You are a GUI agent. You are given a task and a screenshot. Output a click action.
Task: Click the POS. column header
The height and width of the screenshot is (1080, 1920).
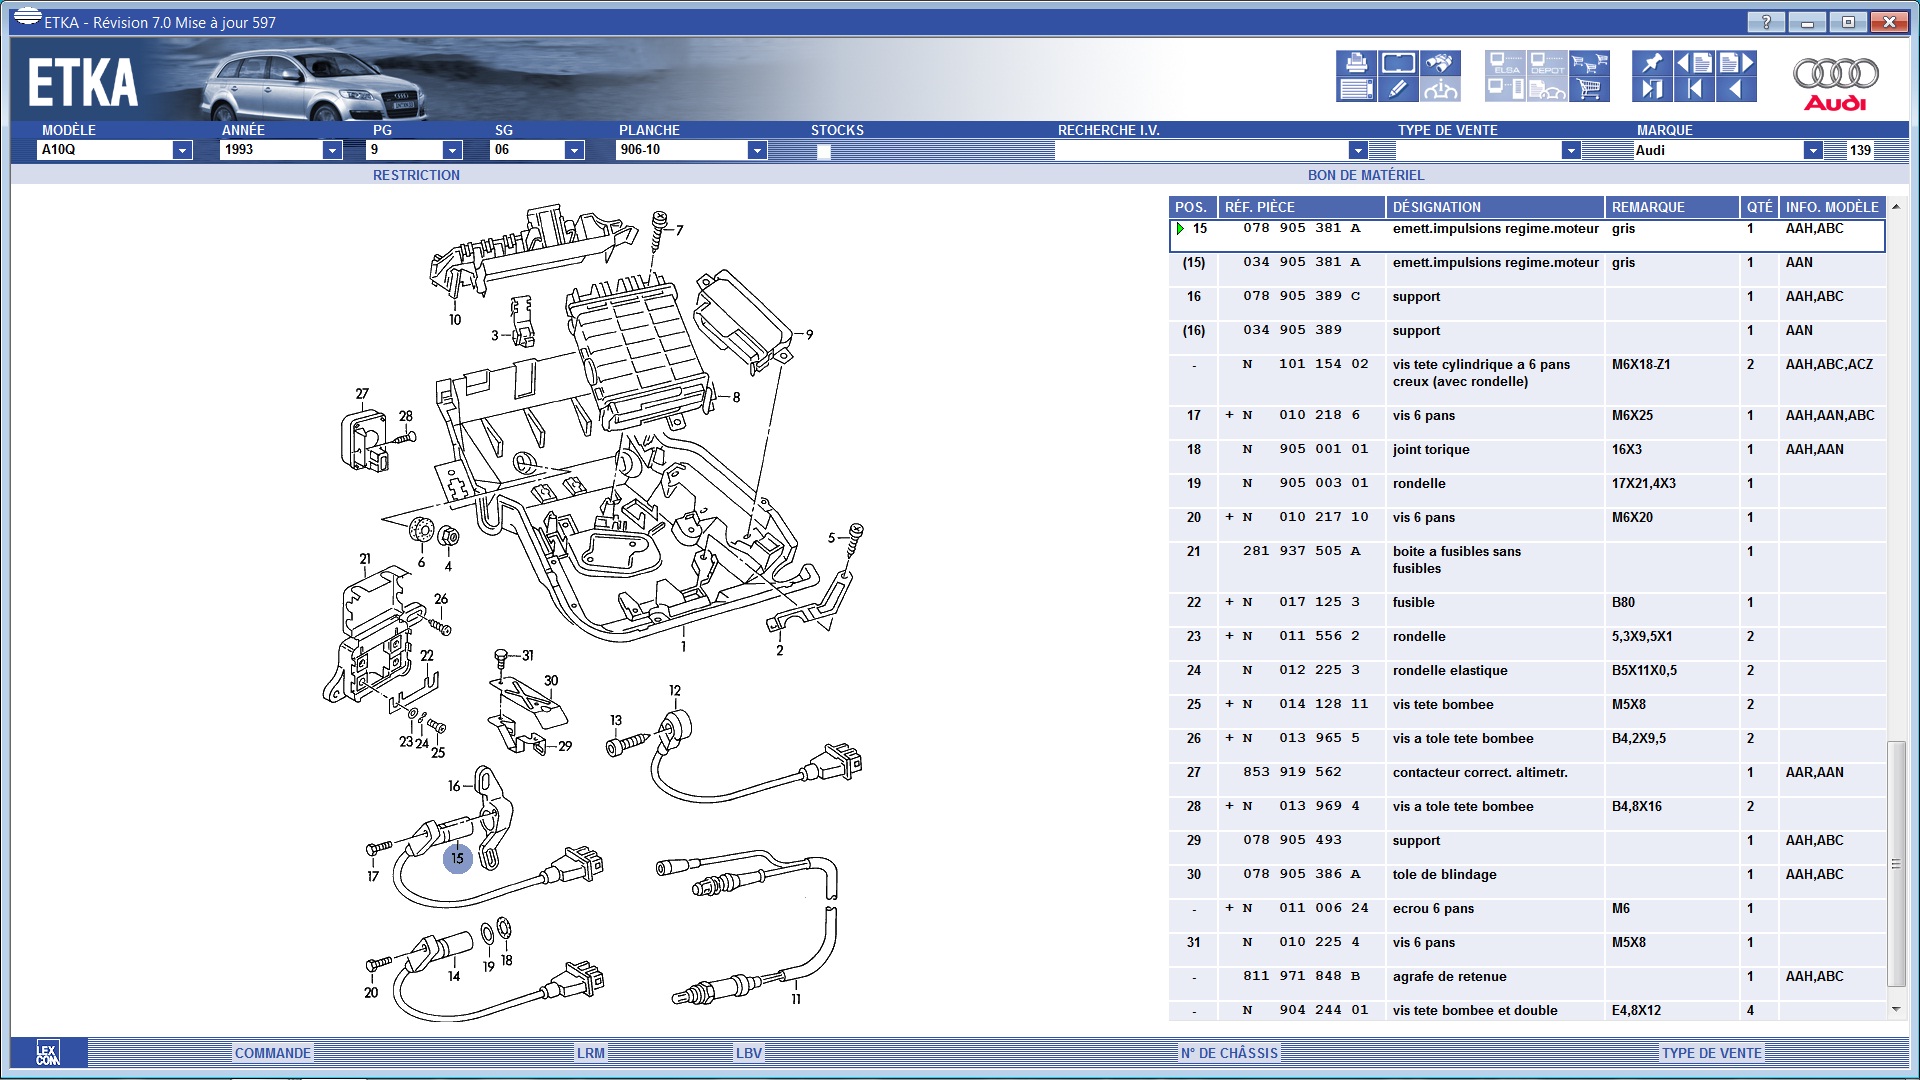coord(1192,207)
